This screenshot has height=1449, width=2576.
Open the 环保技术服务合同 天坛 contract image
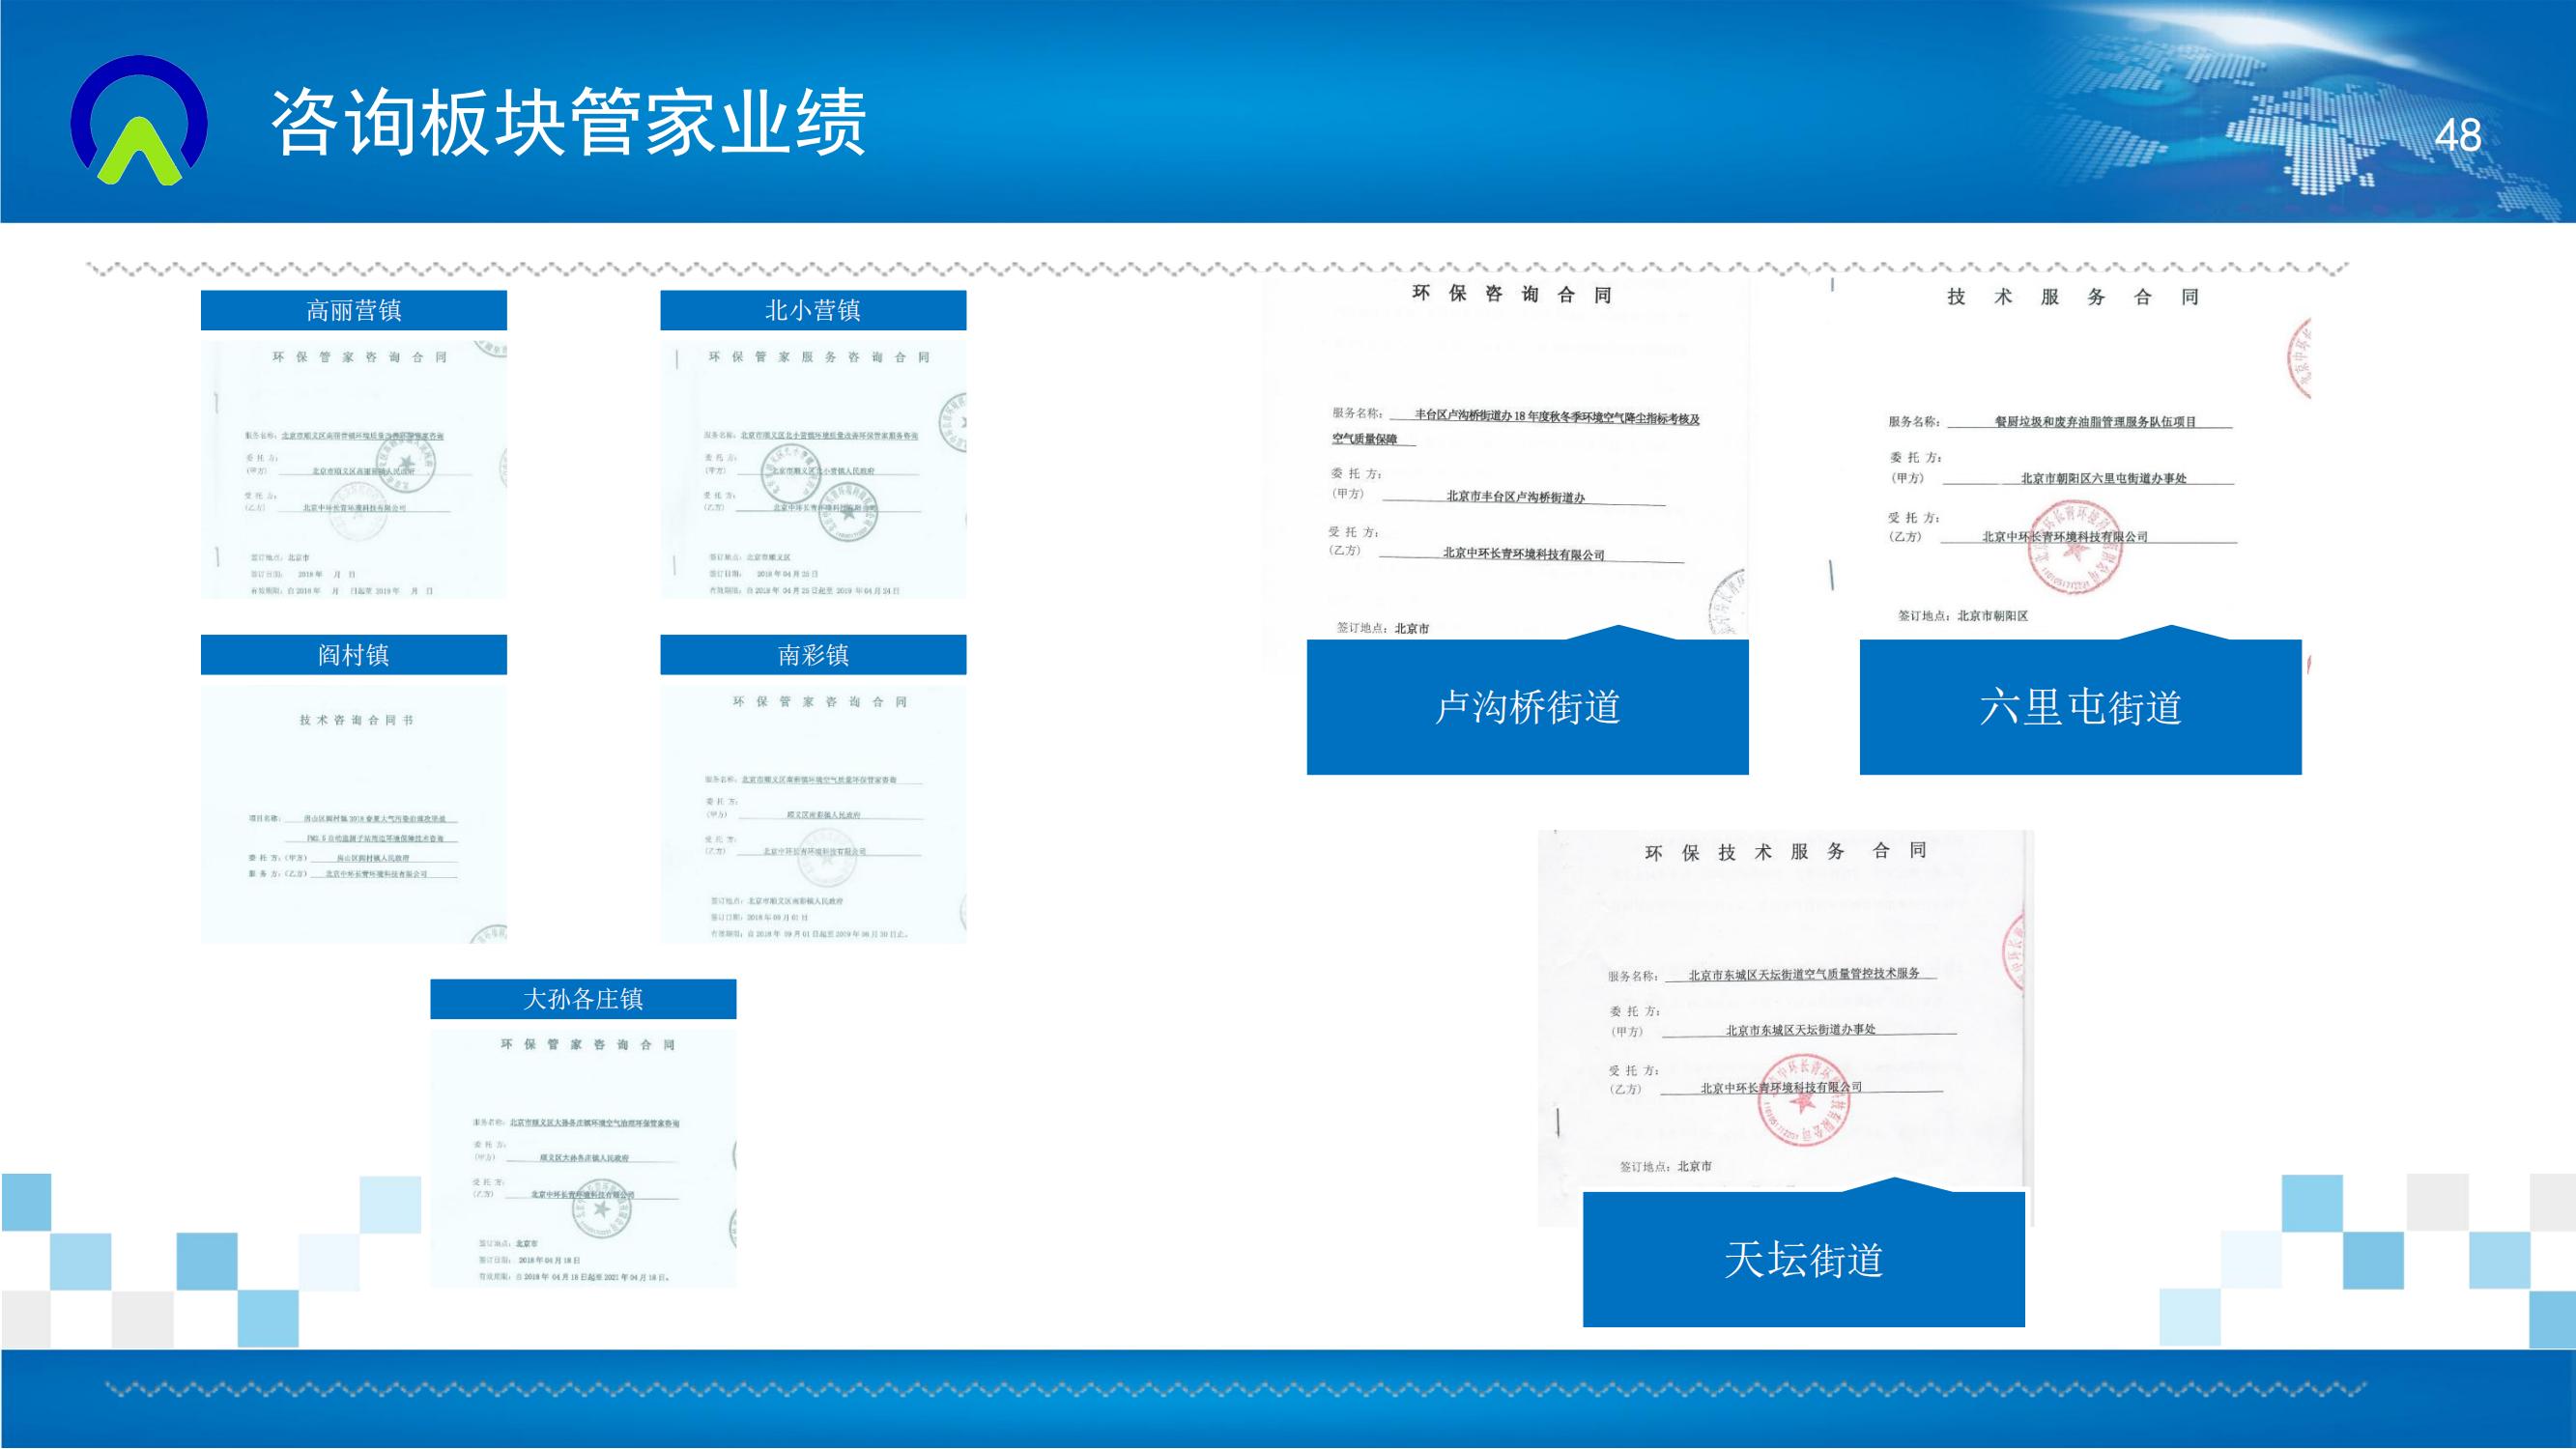coord(1785,1000)
